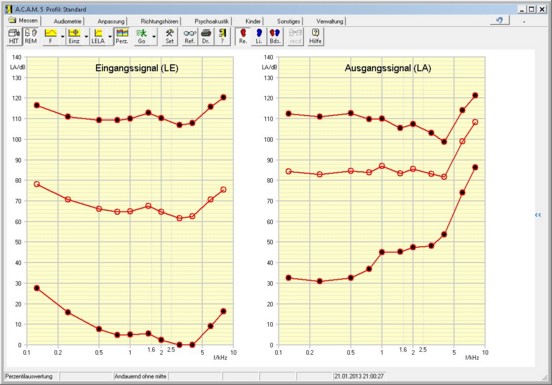Viewport: 552px width, 385px height.
Task: Open the Set settings tool
Action: 170,37
